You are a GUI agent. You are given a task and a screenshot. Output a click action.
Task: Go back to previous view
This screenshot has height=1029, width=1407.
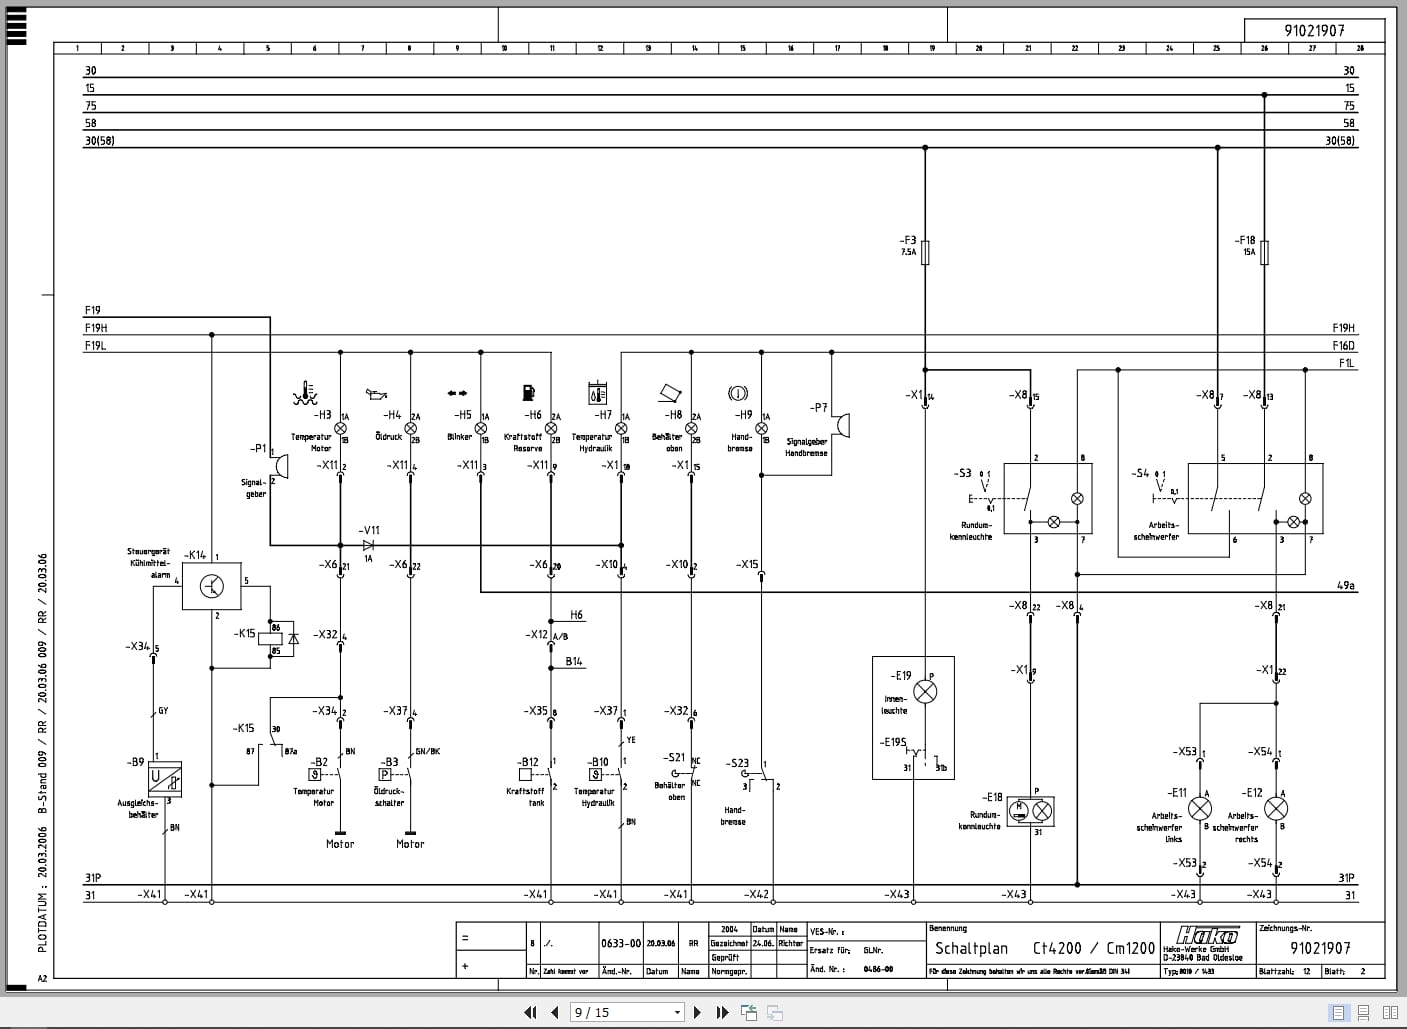[x=749, y=1013]
